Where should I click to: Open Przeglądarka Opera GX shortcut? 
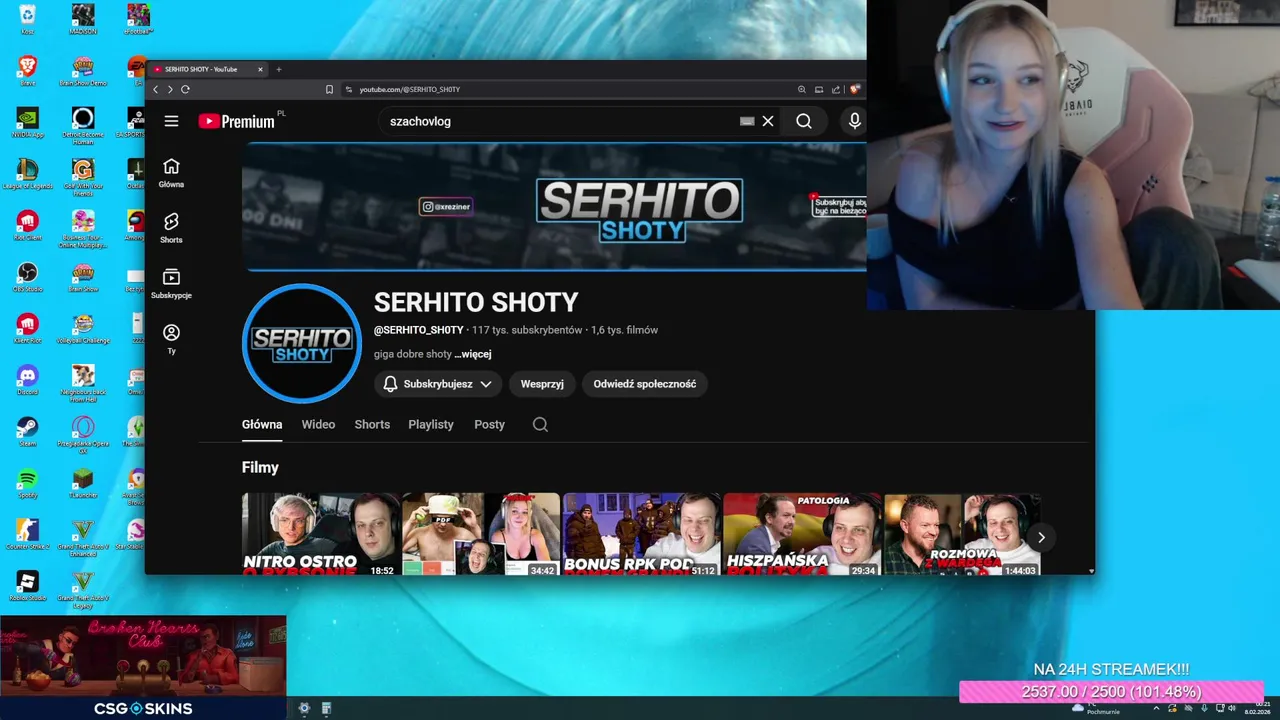(83, 435)
